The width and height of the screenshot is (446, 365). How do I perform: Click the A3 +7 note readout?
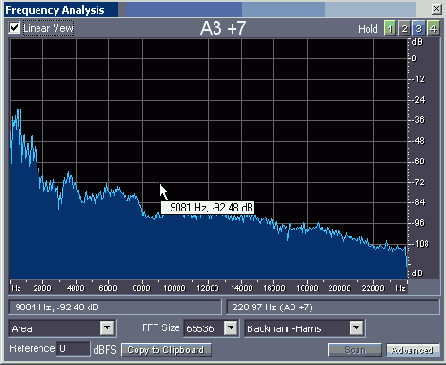click(x=223, y=28)
